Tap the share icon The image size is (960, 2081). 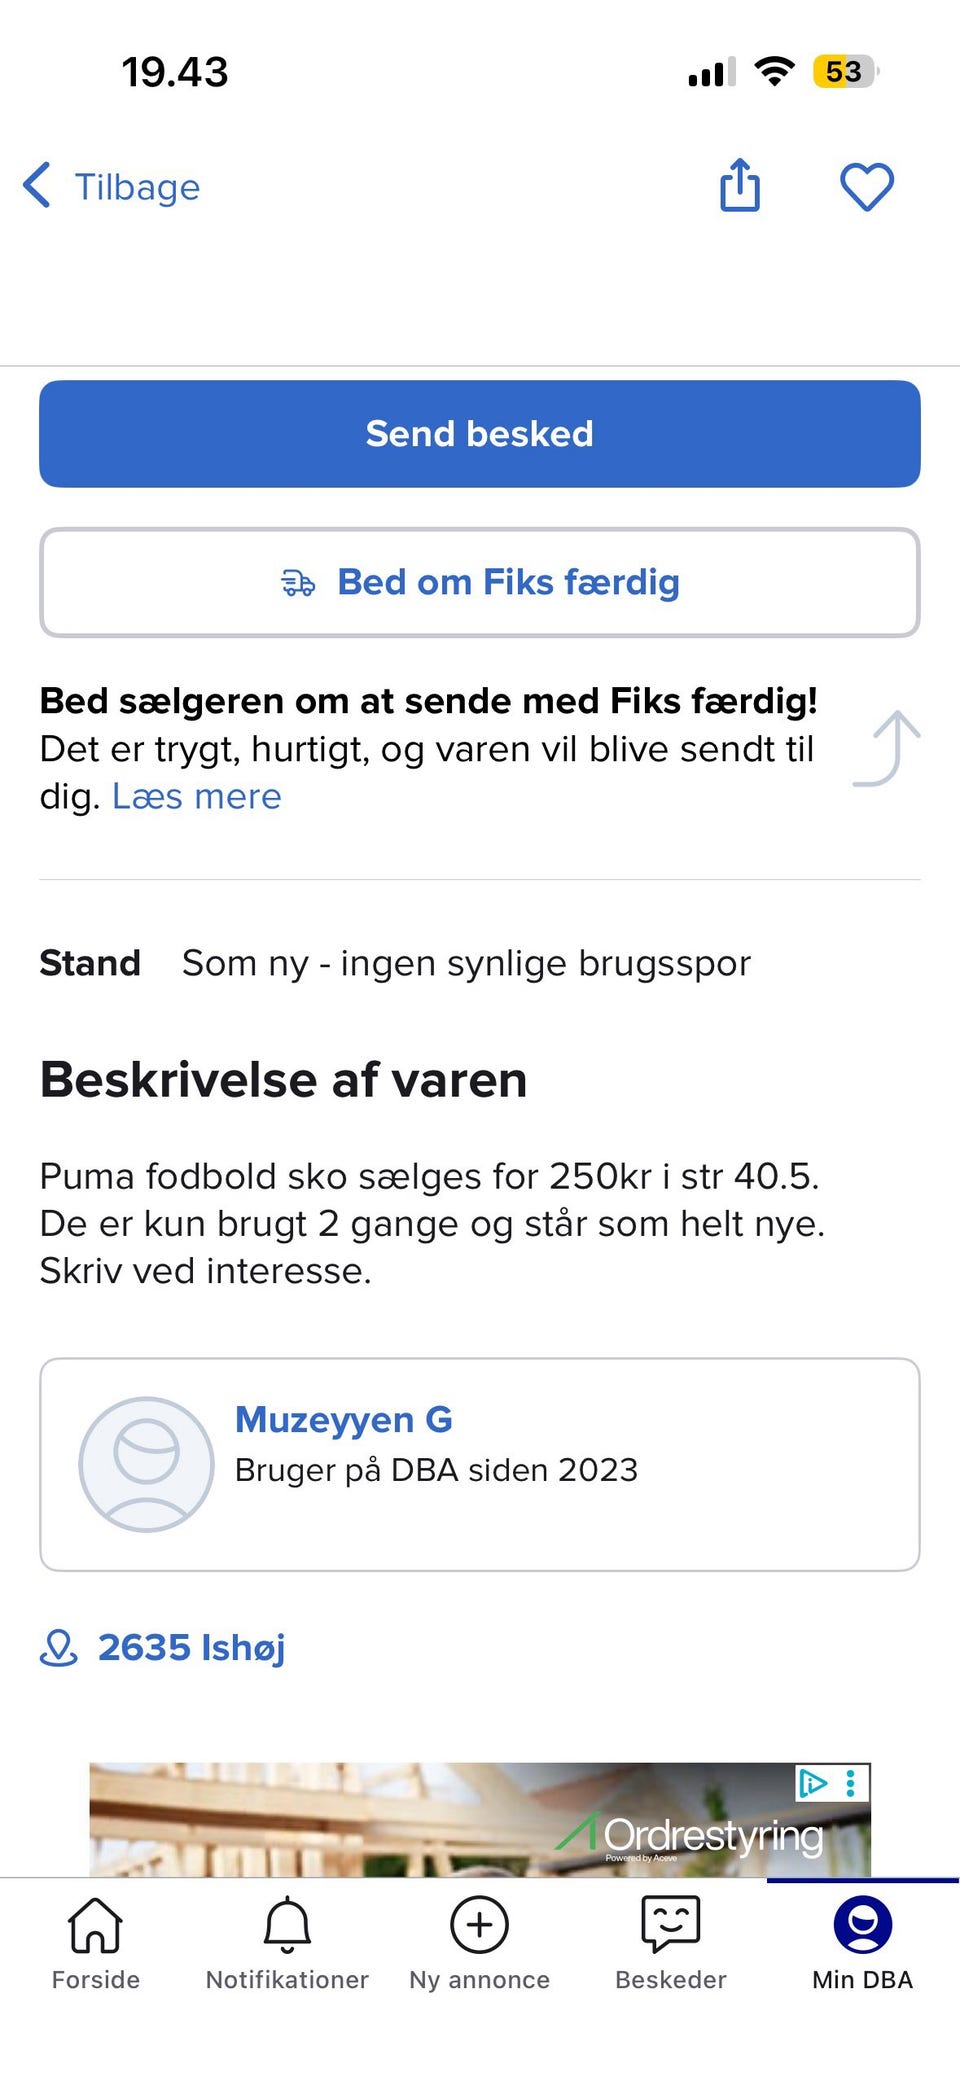740,186
